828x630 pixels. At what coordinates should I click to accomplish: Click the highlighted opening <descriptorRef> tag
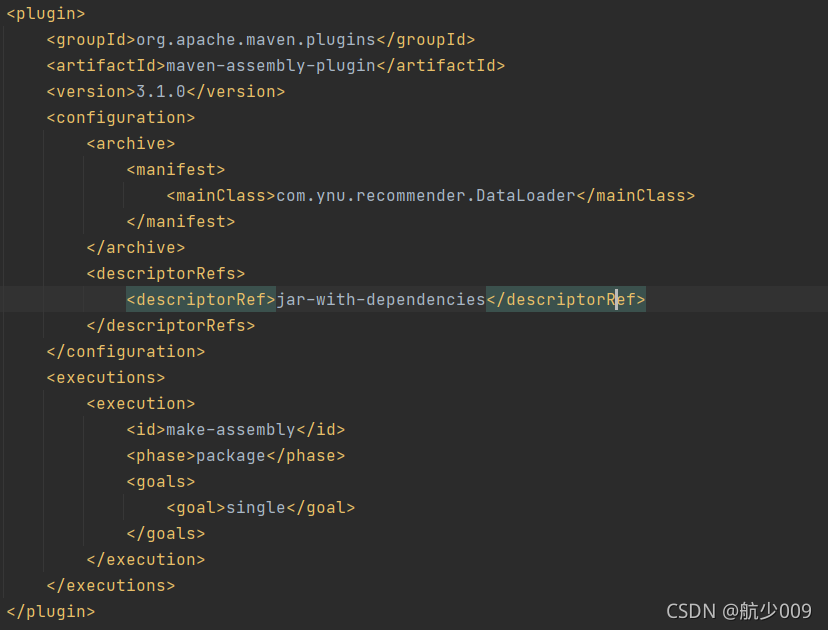pyautogui.click(x=201, y=299)
